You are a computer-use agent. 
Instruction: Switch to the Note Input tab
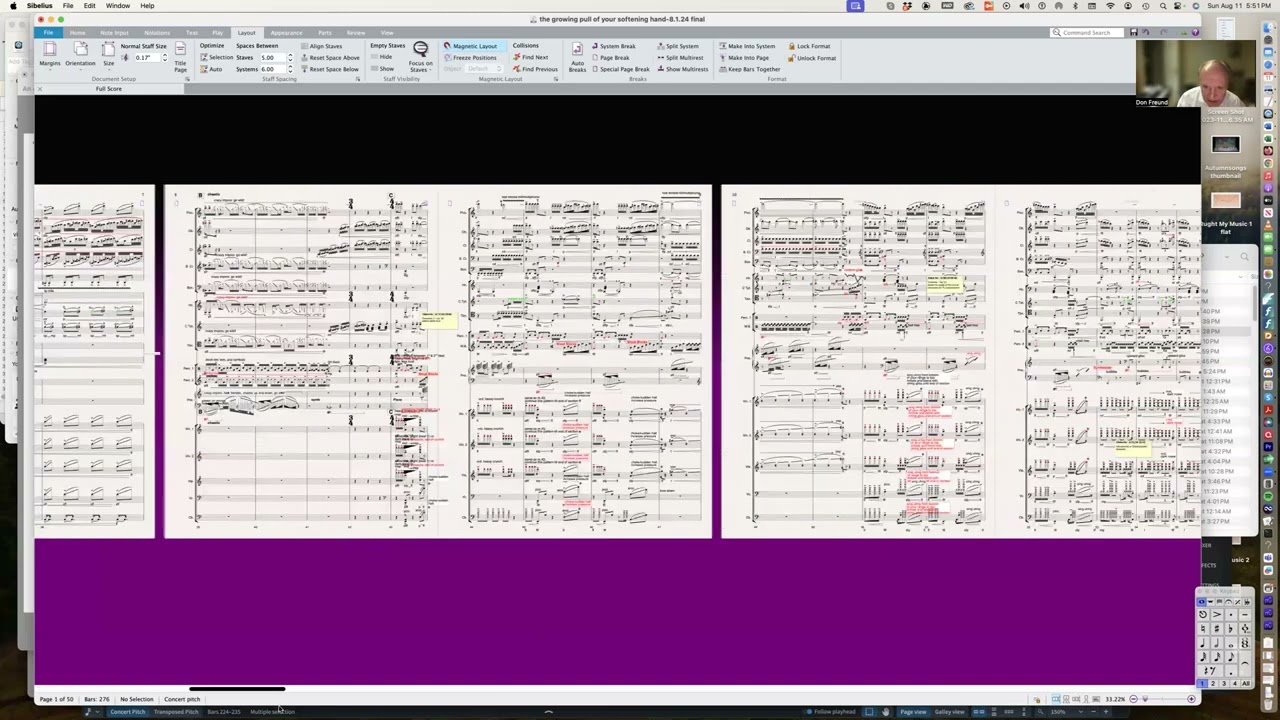(114, 33)
